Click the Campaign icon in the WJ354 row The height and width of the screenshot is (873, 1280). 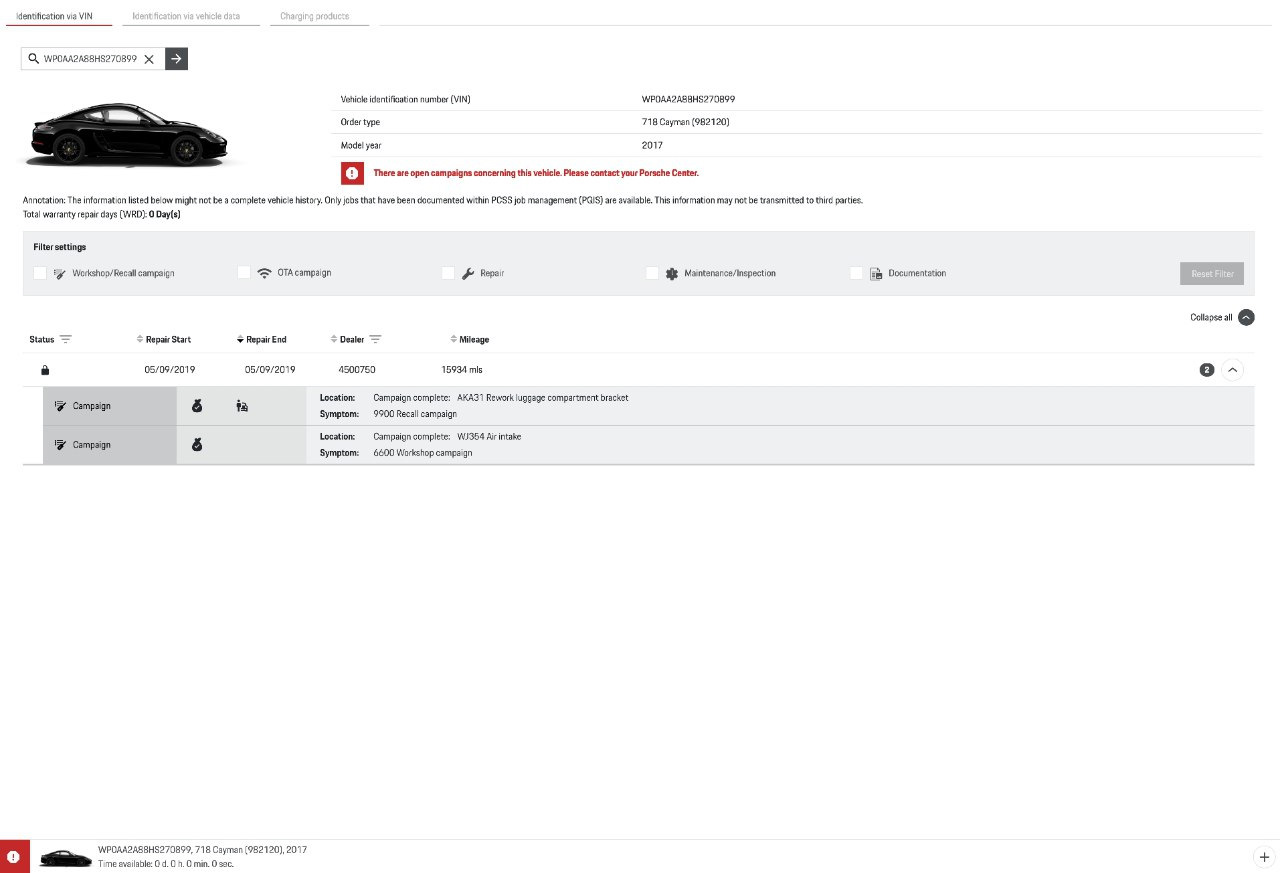(x=60, y=444)
